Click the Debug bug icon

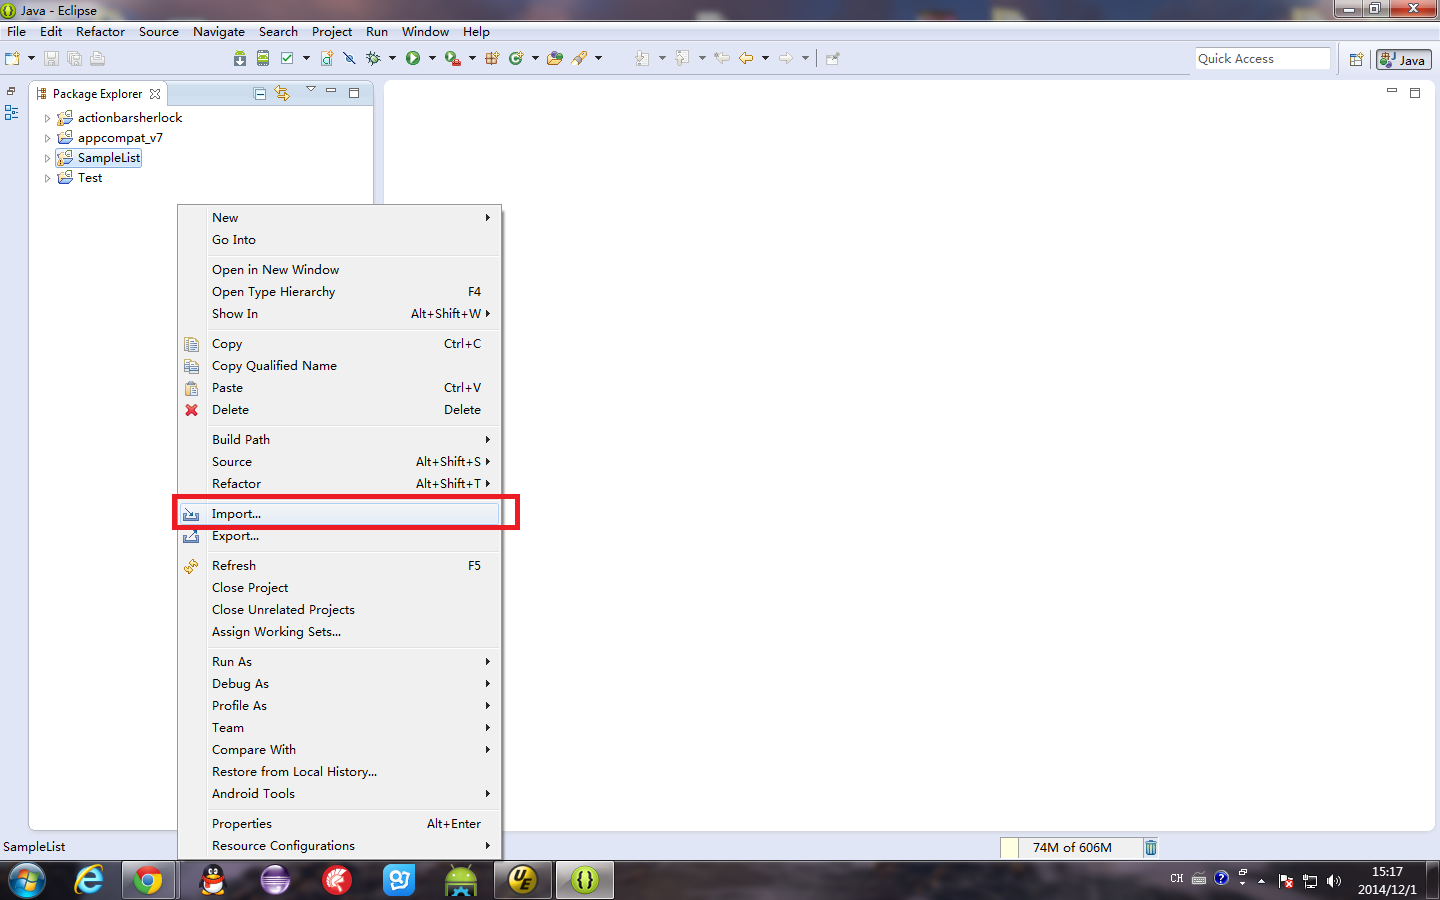373,58
